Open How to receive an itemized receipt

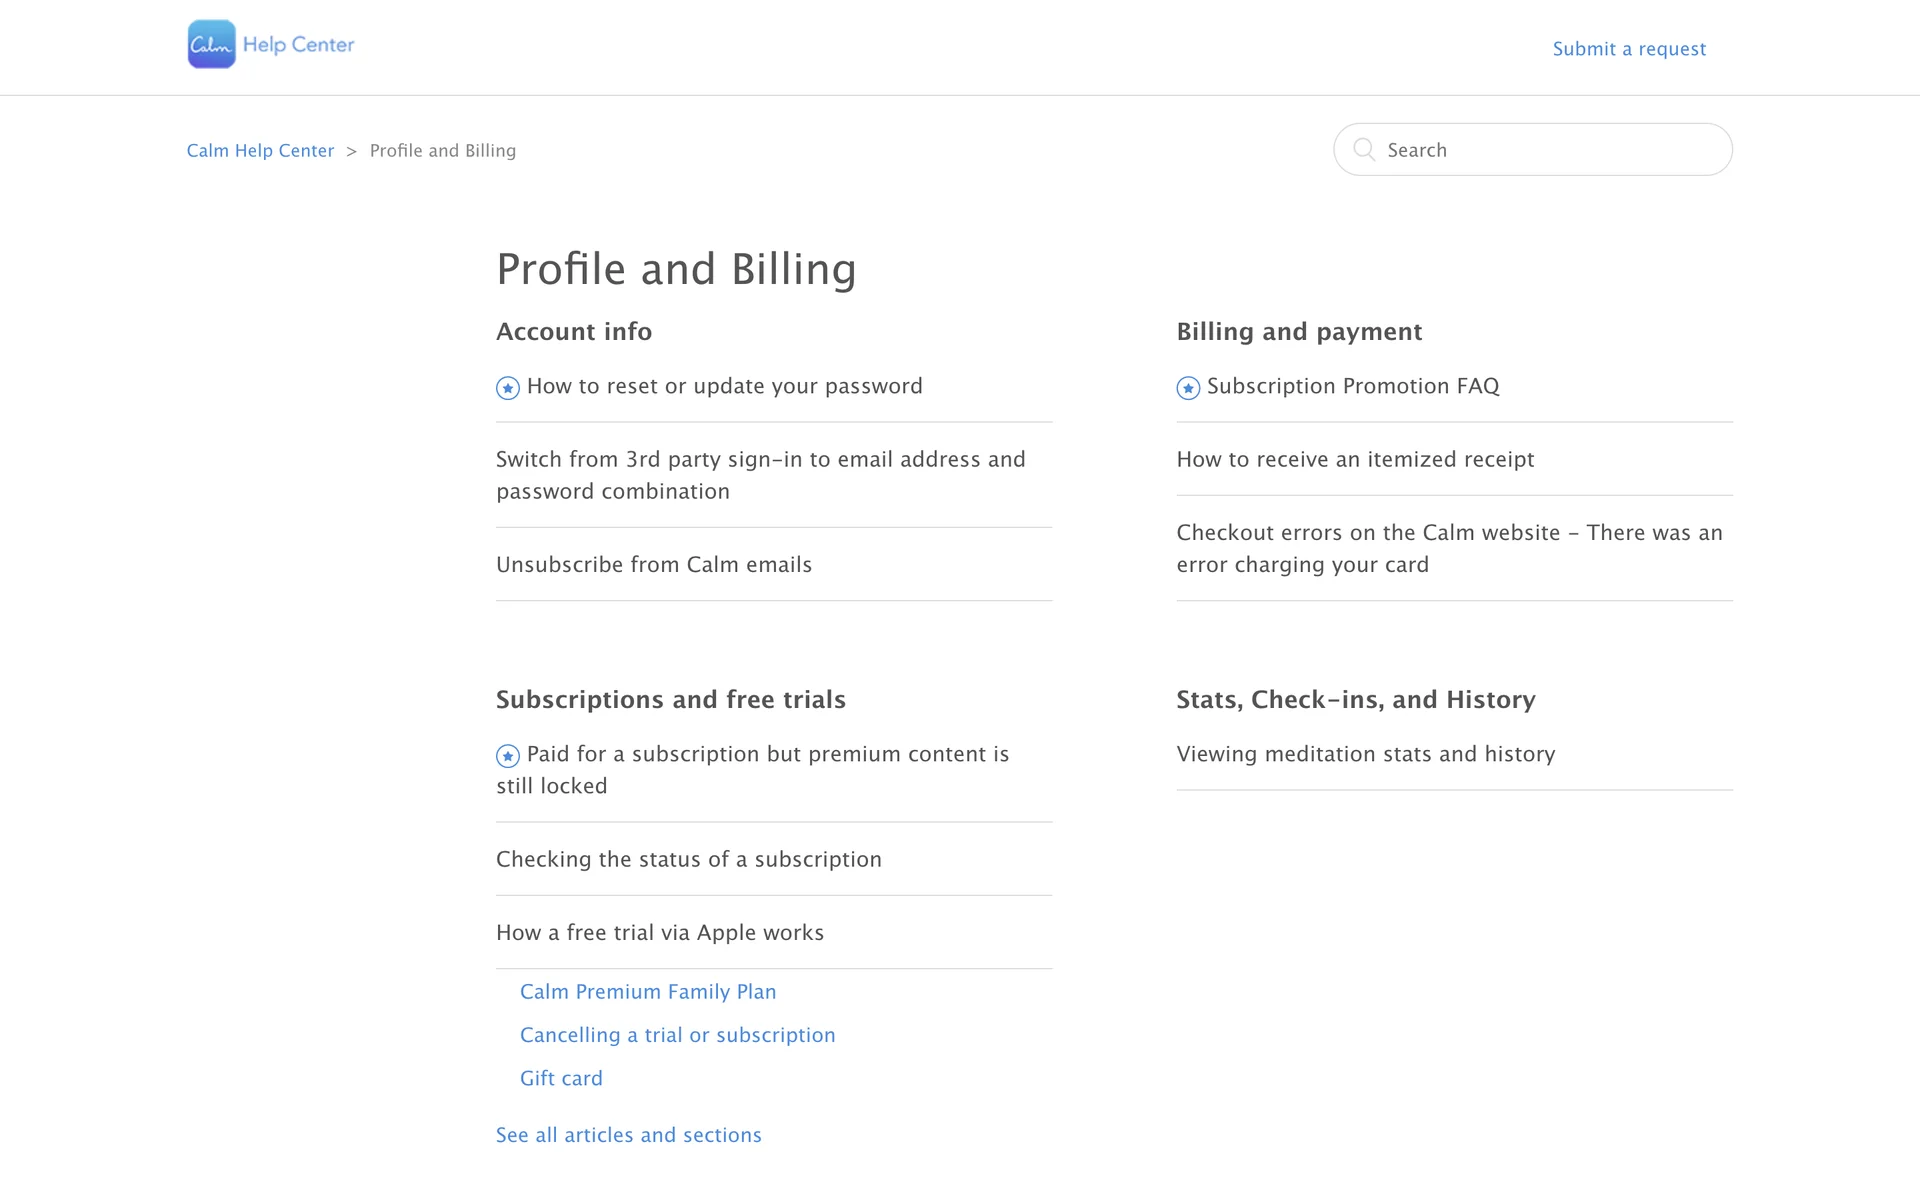tap(1355, 460)
